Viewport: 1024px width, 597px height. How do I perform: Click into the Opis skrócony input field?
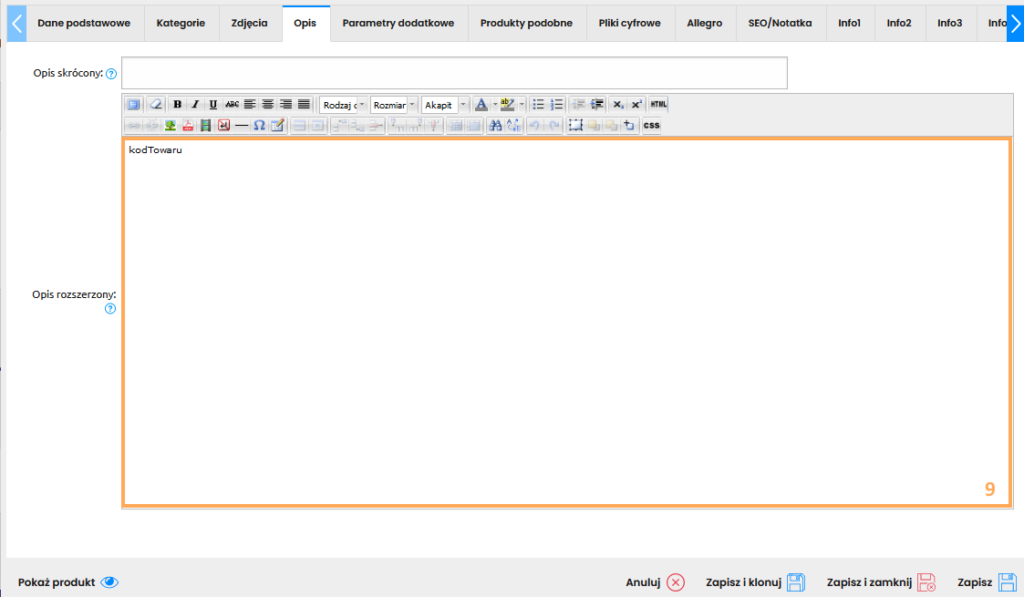click(454, 73)
